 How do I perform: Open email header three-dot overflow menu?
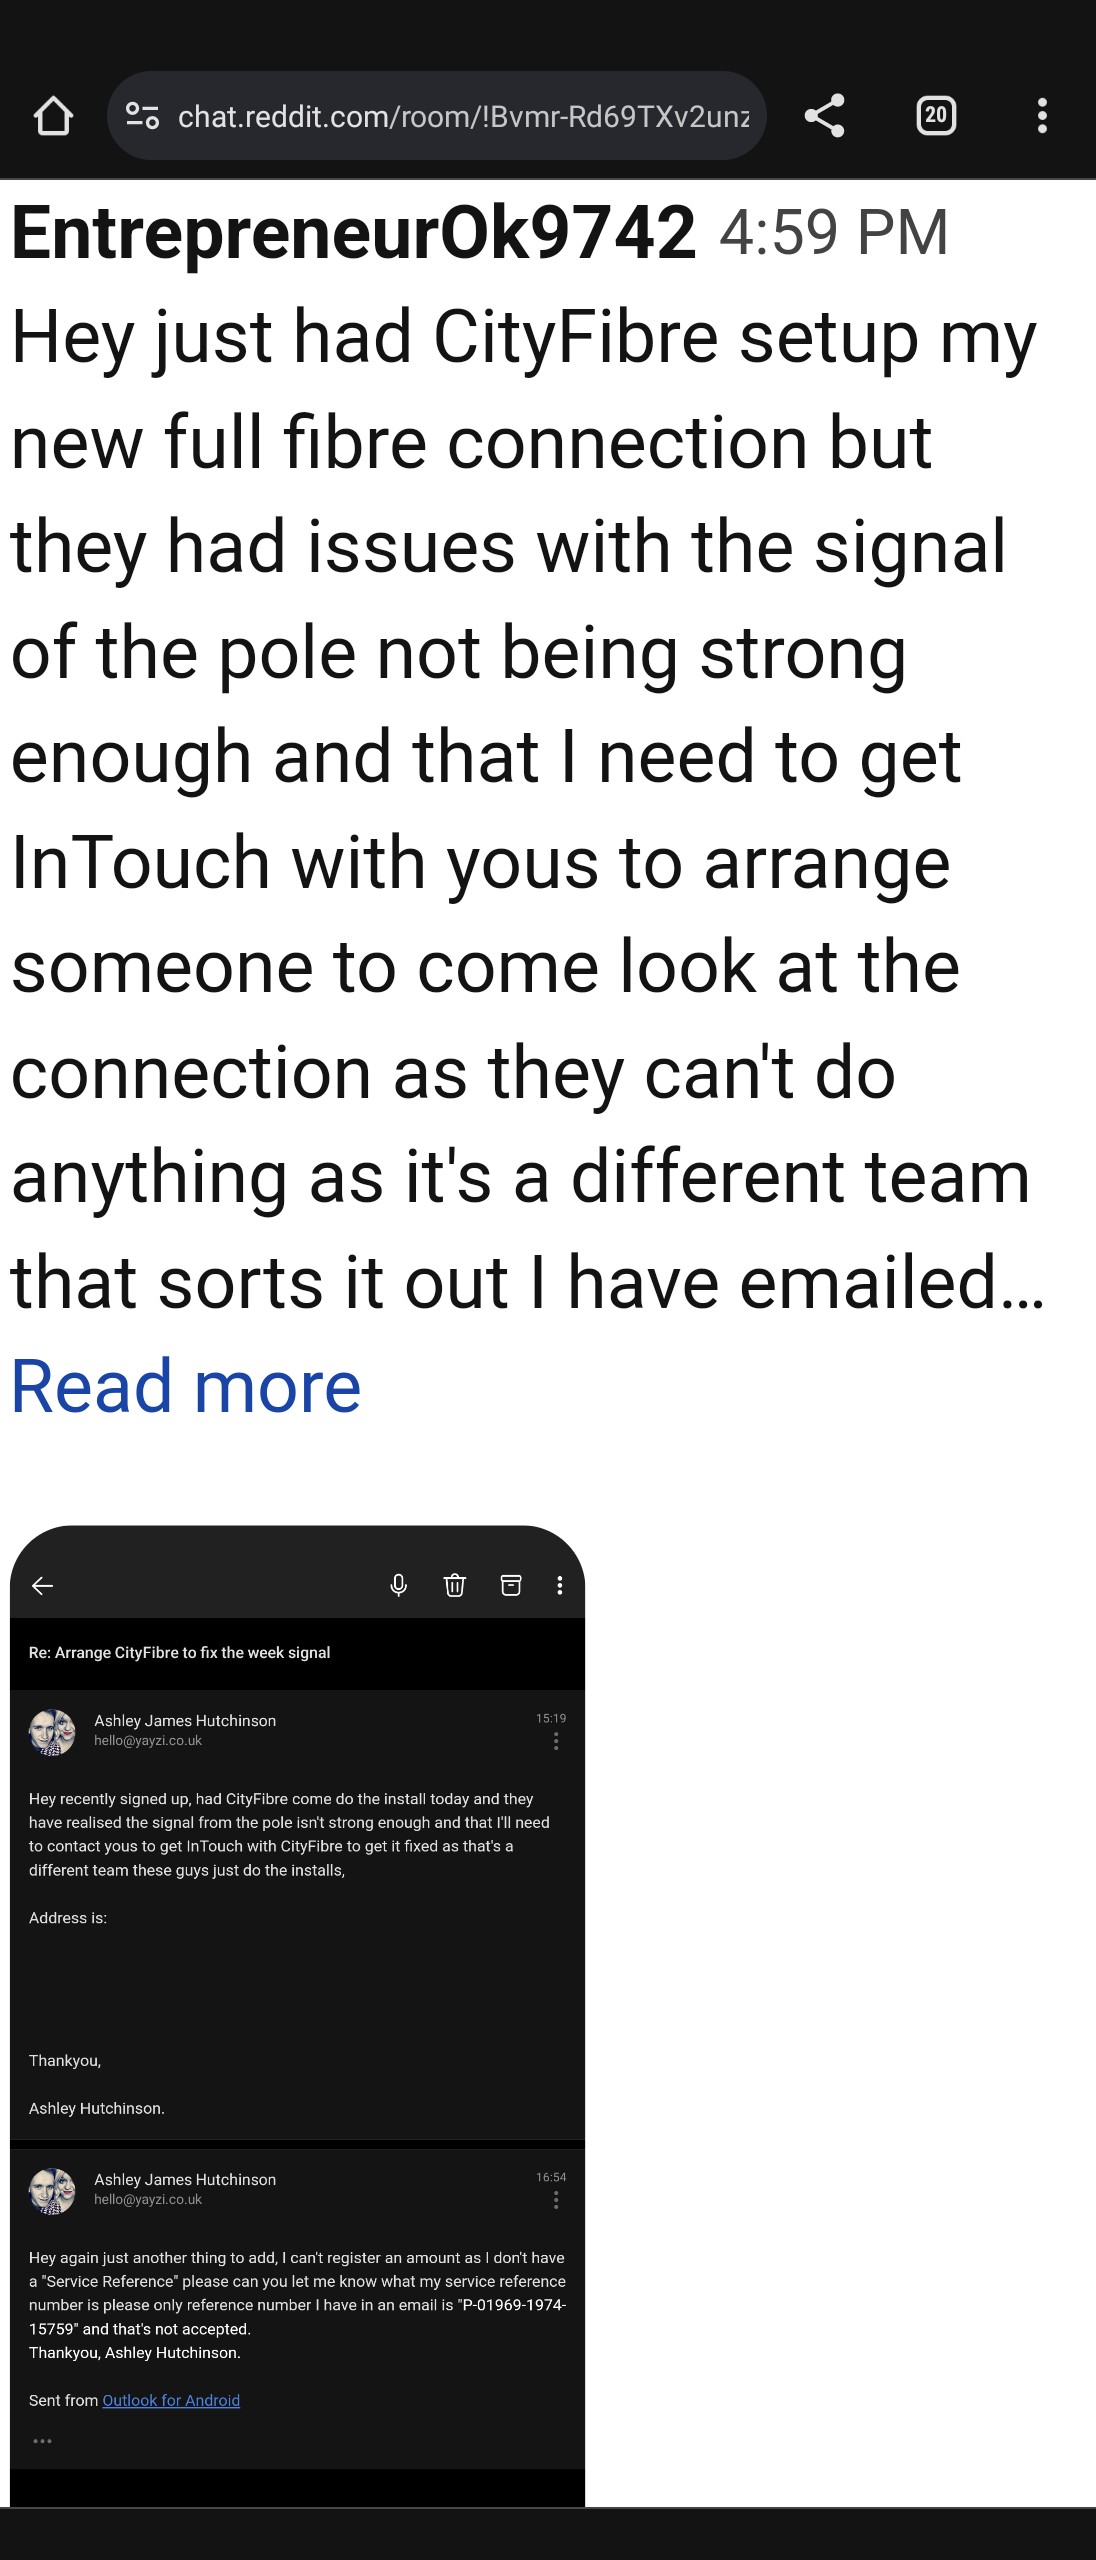pyautogui.click(x=560, y=1585)
